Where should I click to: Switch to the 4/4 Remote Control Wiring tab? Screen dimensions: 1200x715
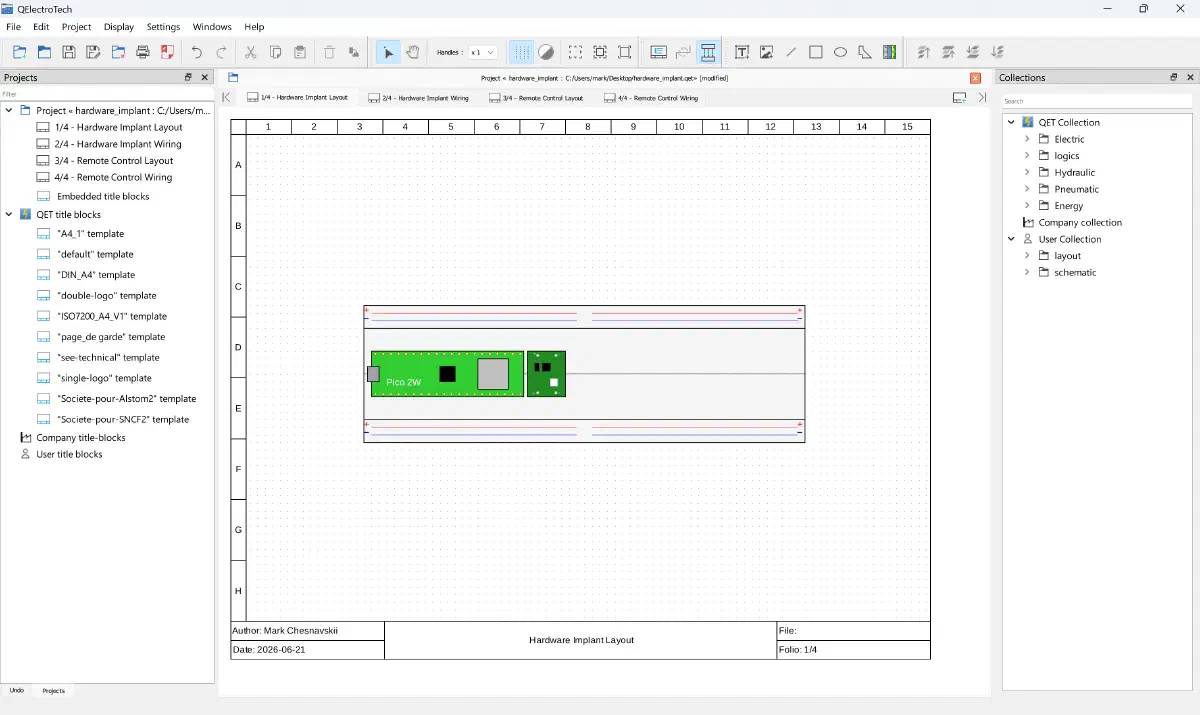click(652, 98)
